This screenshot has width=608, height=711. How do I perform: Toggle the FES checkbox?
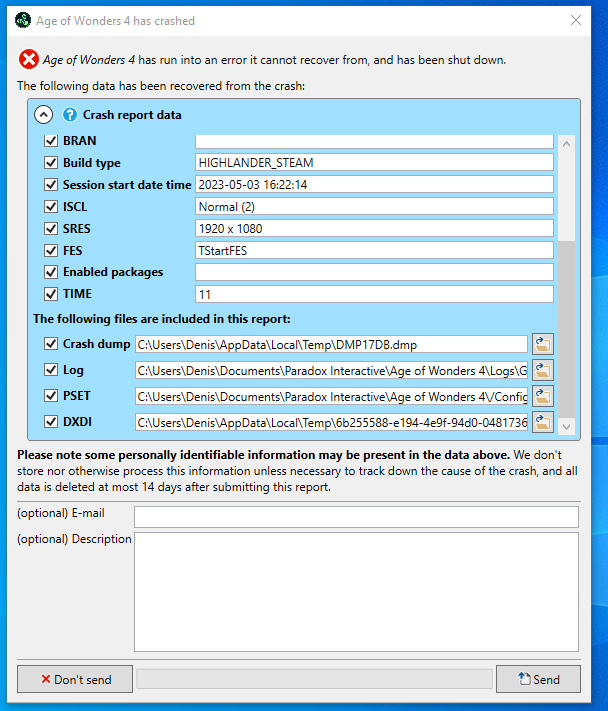click(x=51, y=250)
